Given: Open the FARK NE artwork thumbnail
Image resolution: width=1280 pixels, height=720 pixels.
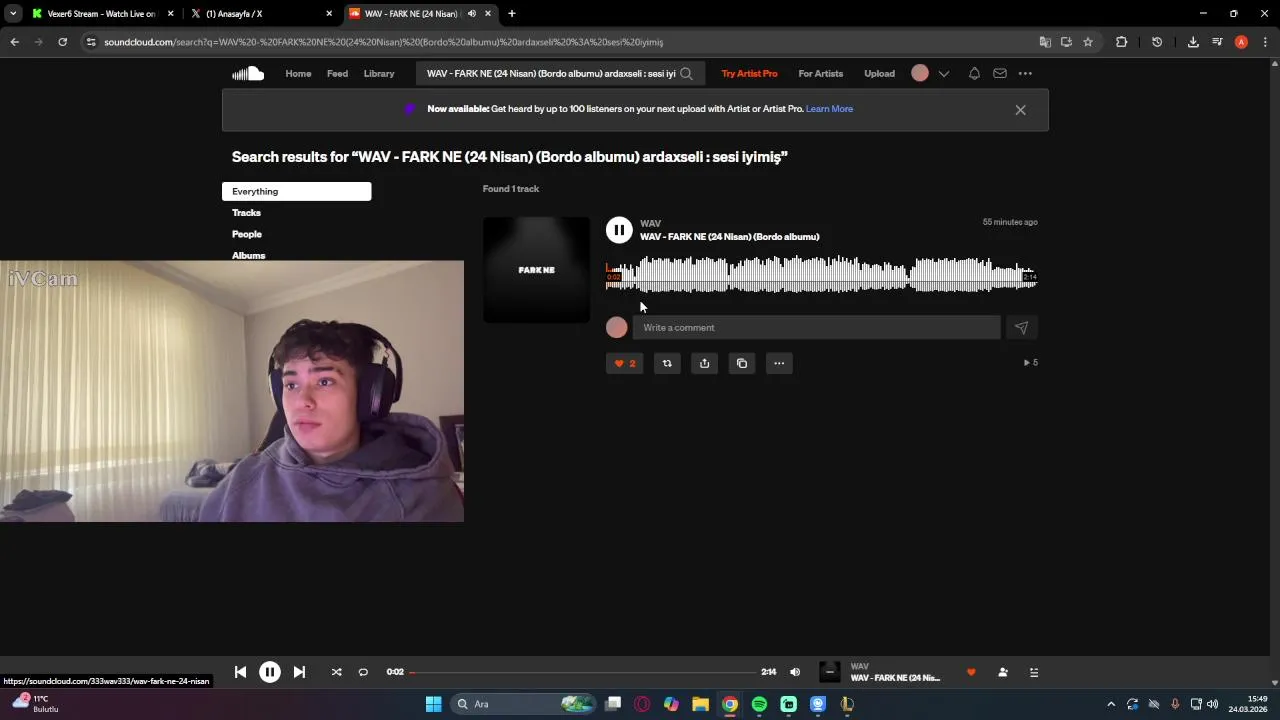Looking at the screenshot, I should [536, 270].
